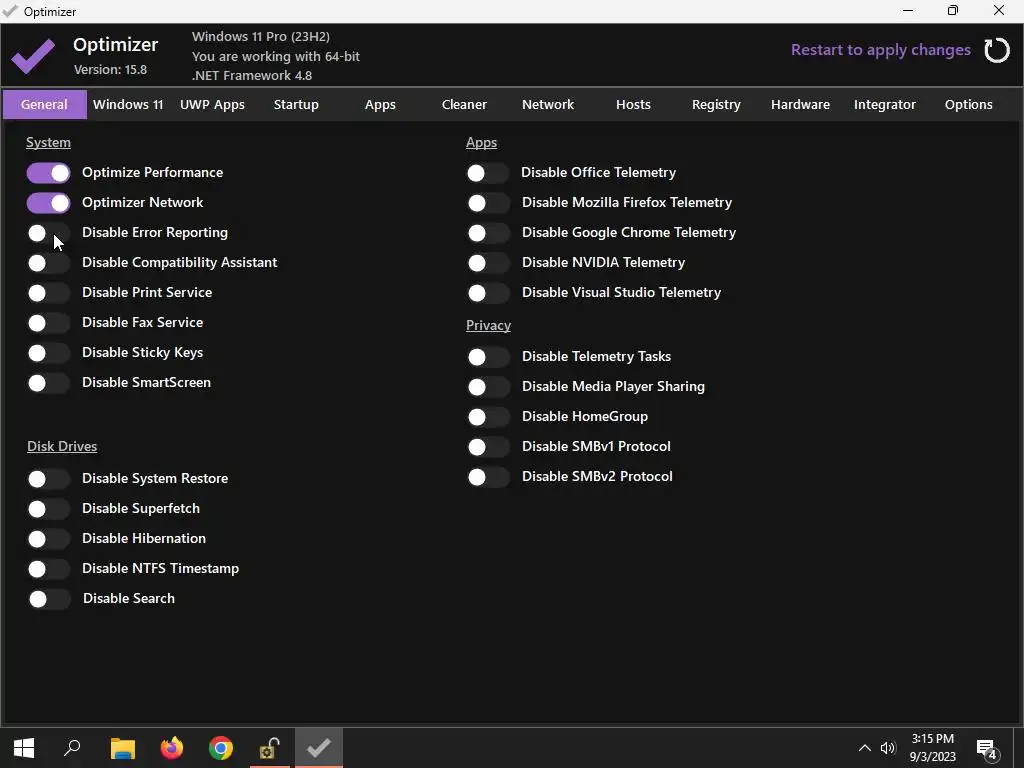This screenshot has height=768, width=1024.
Task: Click the restart circular arrow icon
Action: point(997,50)
